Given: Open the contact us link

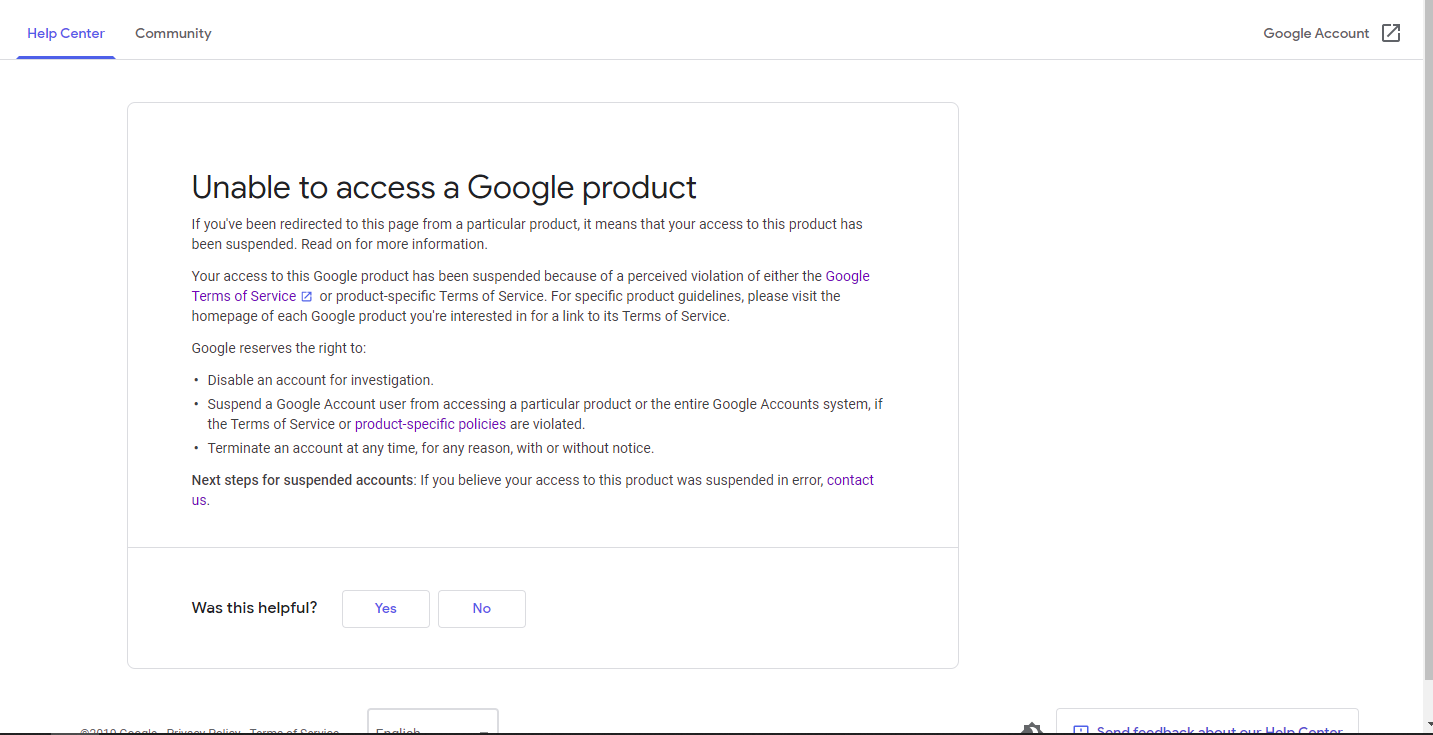Looking at the screenshot, I should 849,479.
